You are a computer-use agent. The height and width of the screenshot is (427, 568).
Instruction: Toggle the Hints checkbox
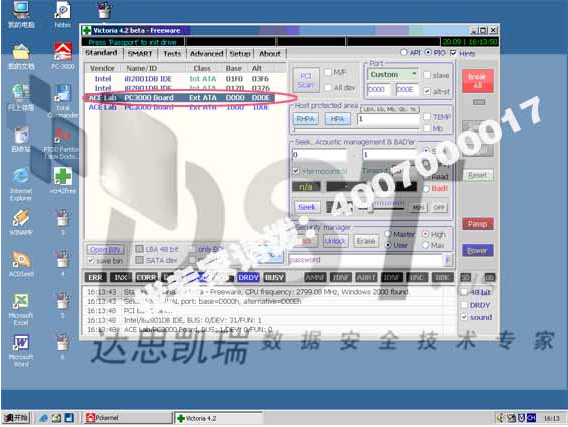point(453,53)
